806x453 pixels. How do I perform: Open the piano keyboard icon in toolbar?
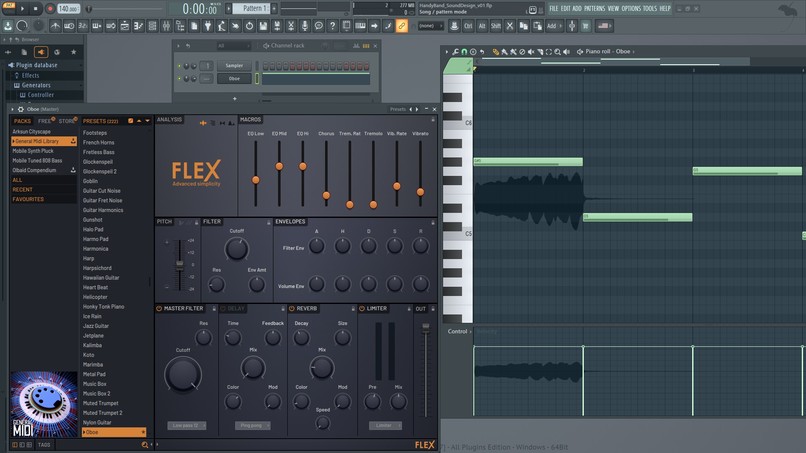(x=360, y=26)
